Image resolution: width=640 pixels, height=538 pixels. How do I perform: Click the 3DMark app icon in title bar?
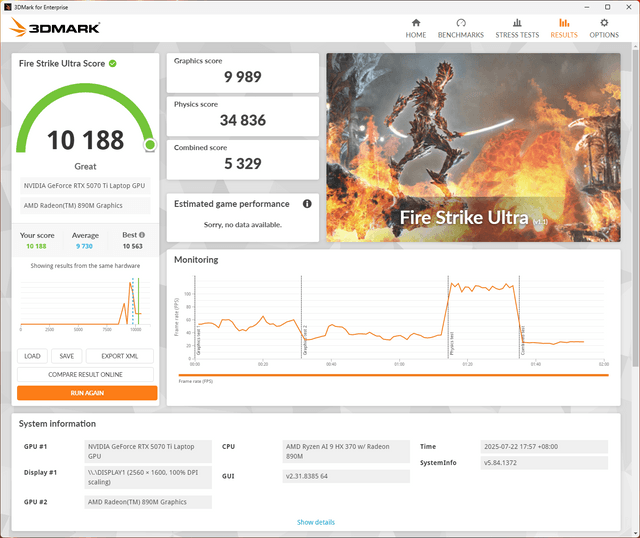7,7
